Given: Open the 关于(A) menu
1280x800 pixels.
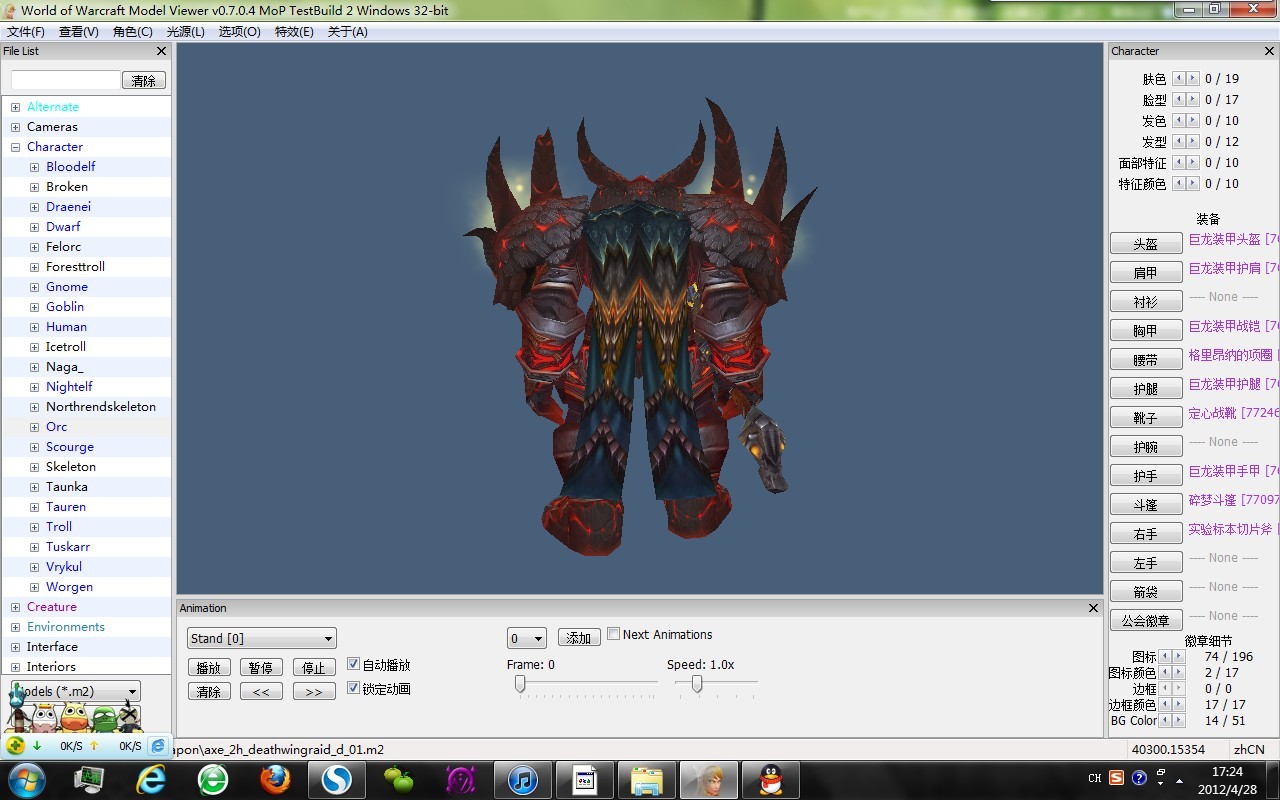Looking at the screenshot, I should click(x=348, y=31).
